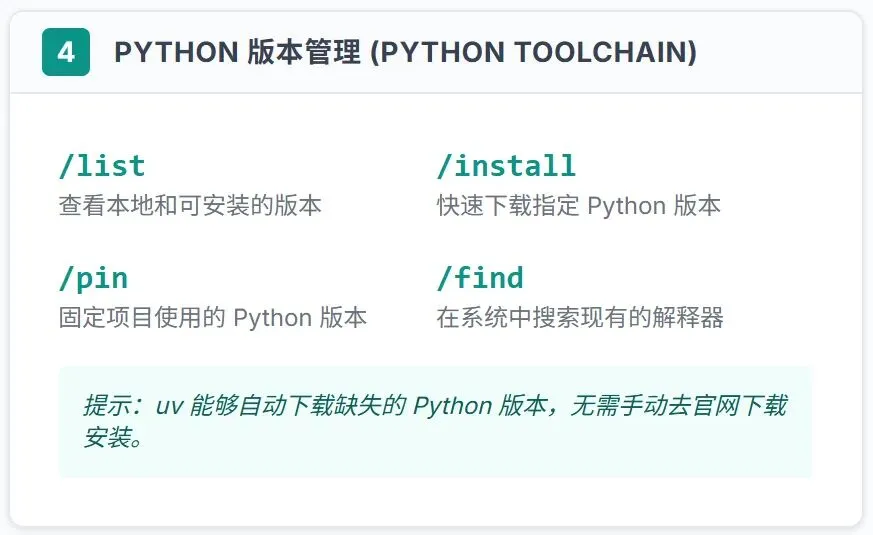Click description "在系统中搜索现有的解释器"
This screenshot has height=535, width=873.
579,318
